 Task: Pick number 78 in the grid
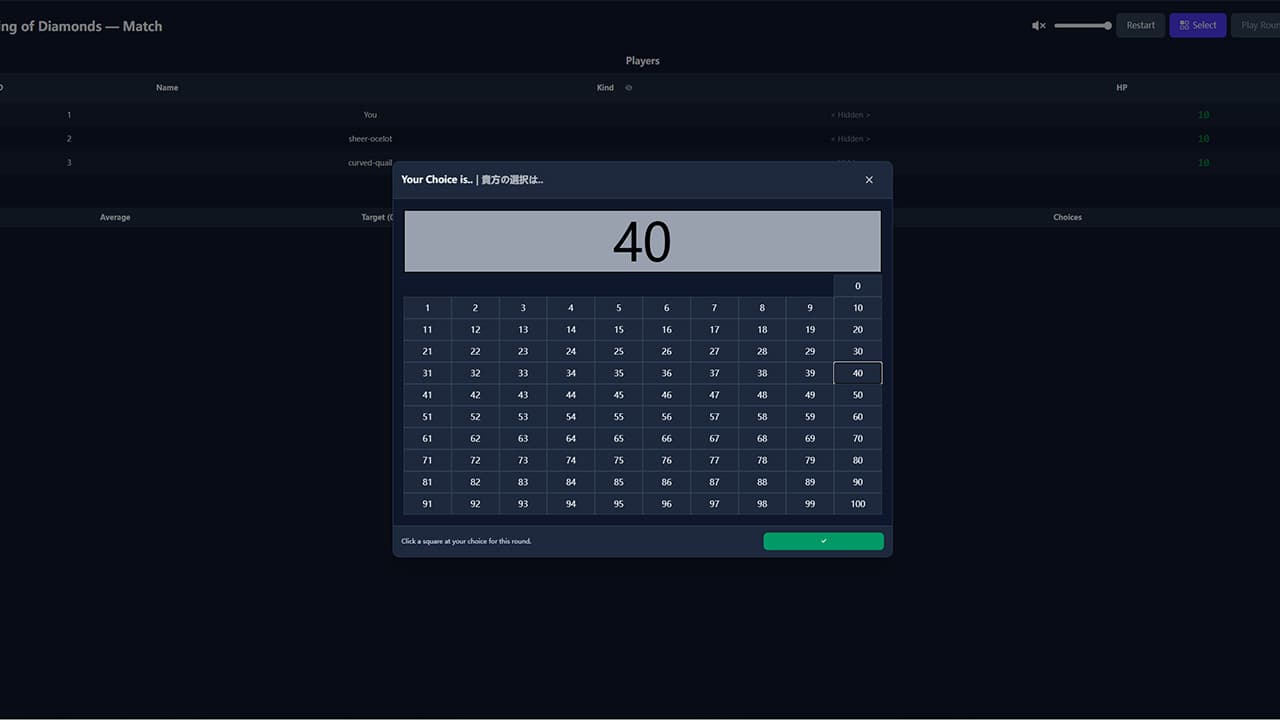point(762,460)
